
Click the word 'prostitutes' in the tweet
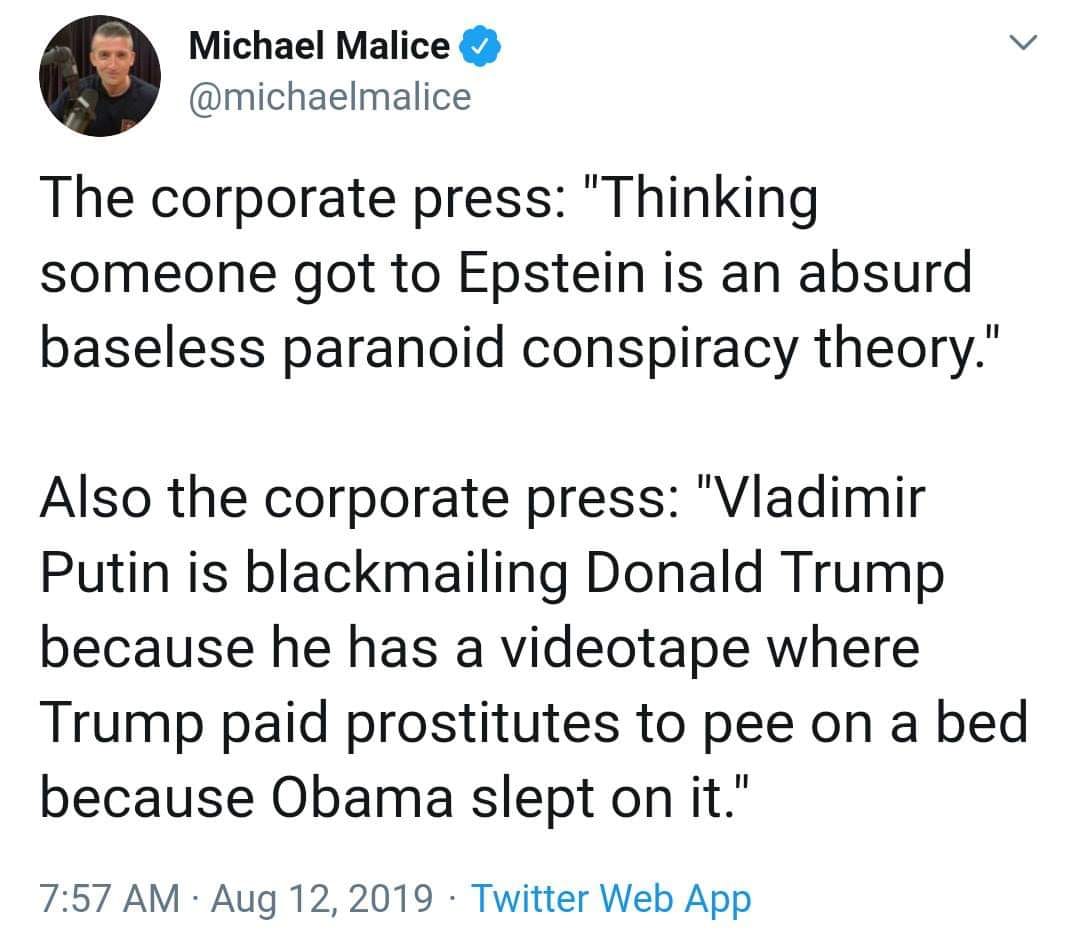[x=483, y=723]
